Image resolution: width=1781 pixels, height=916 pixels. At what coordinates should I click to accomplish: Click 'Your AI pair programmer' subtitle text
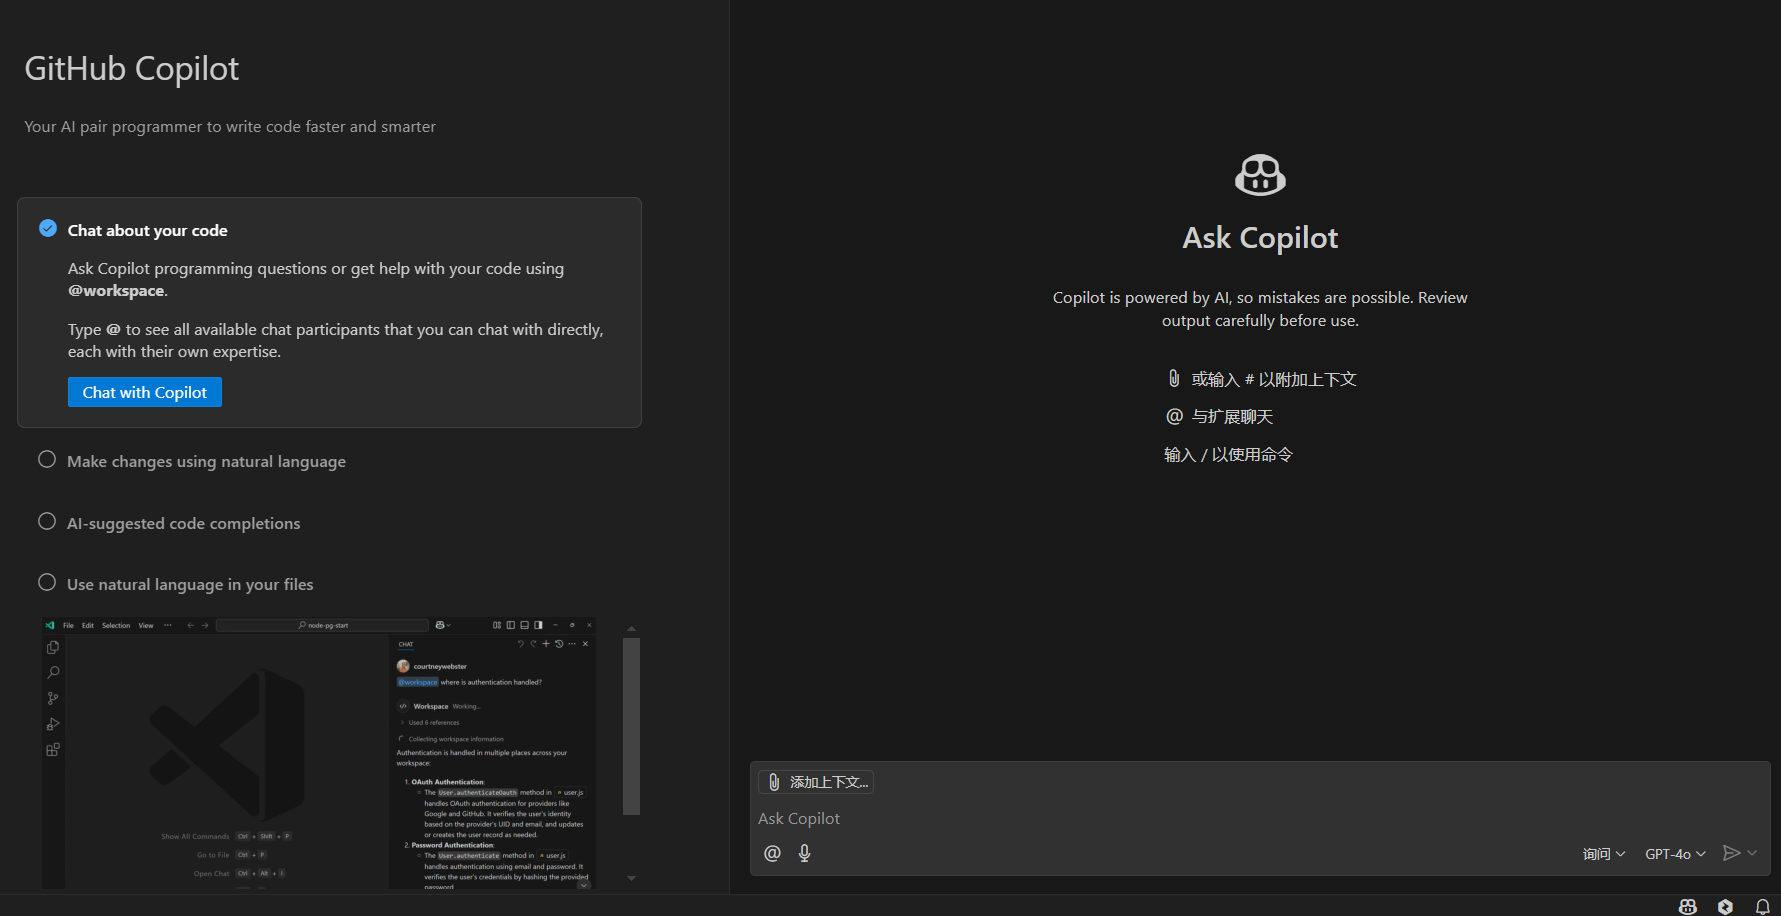tap(230, 127)
